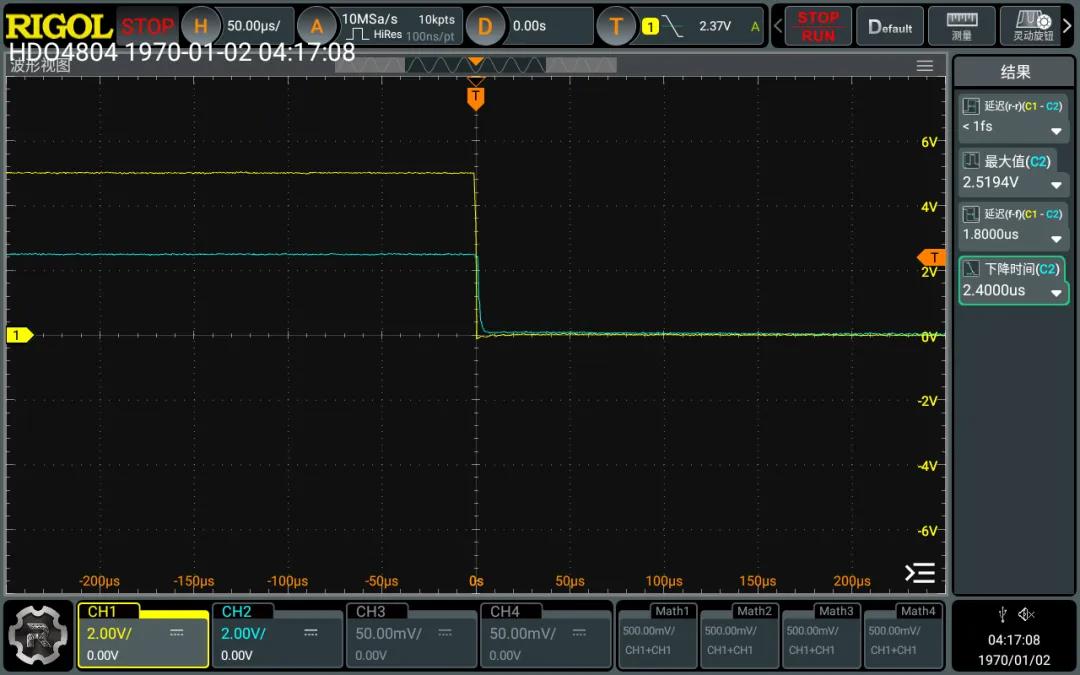Open the waveform view hamburger menu
This screenshot has width=1080, height=675.
tap(924, 65)
